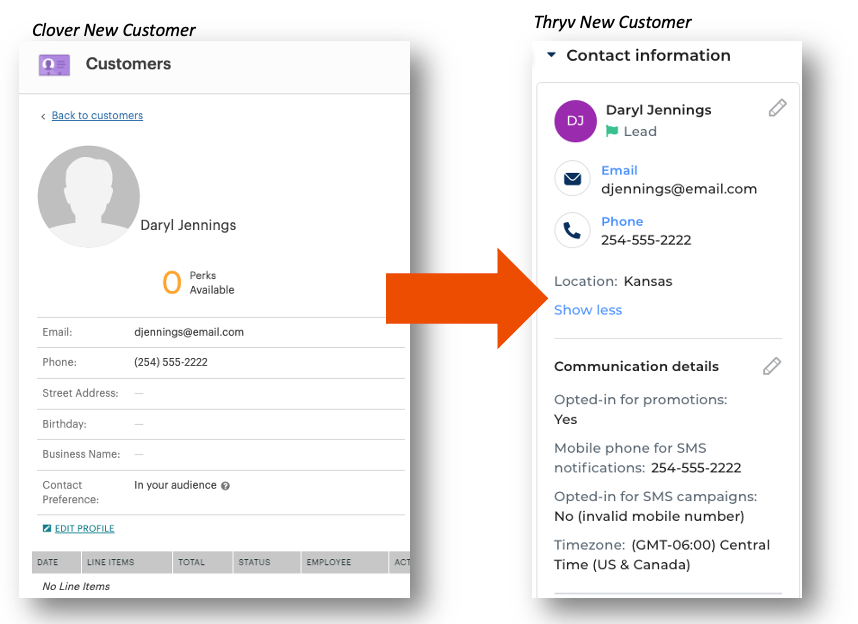Click the Email label link
Screen dimensions: 858x624
pyautogui.click(x=619, y=170)
